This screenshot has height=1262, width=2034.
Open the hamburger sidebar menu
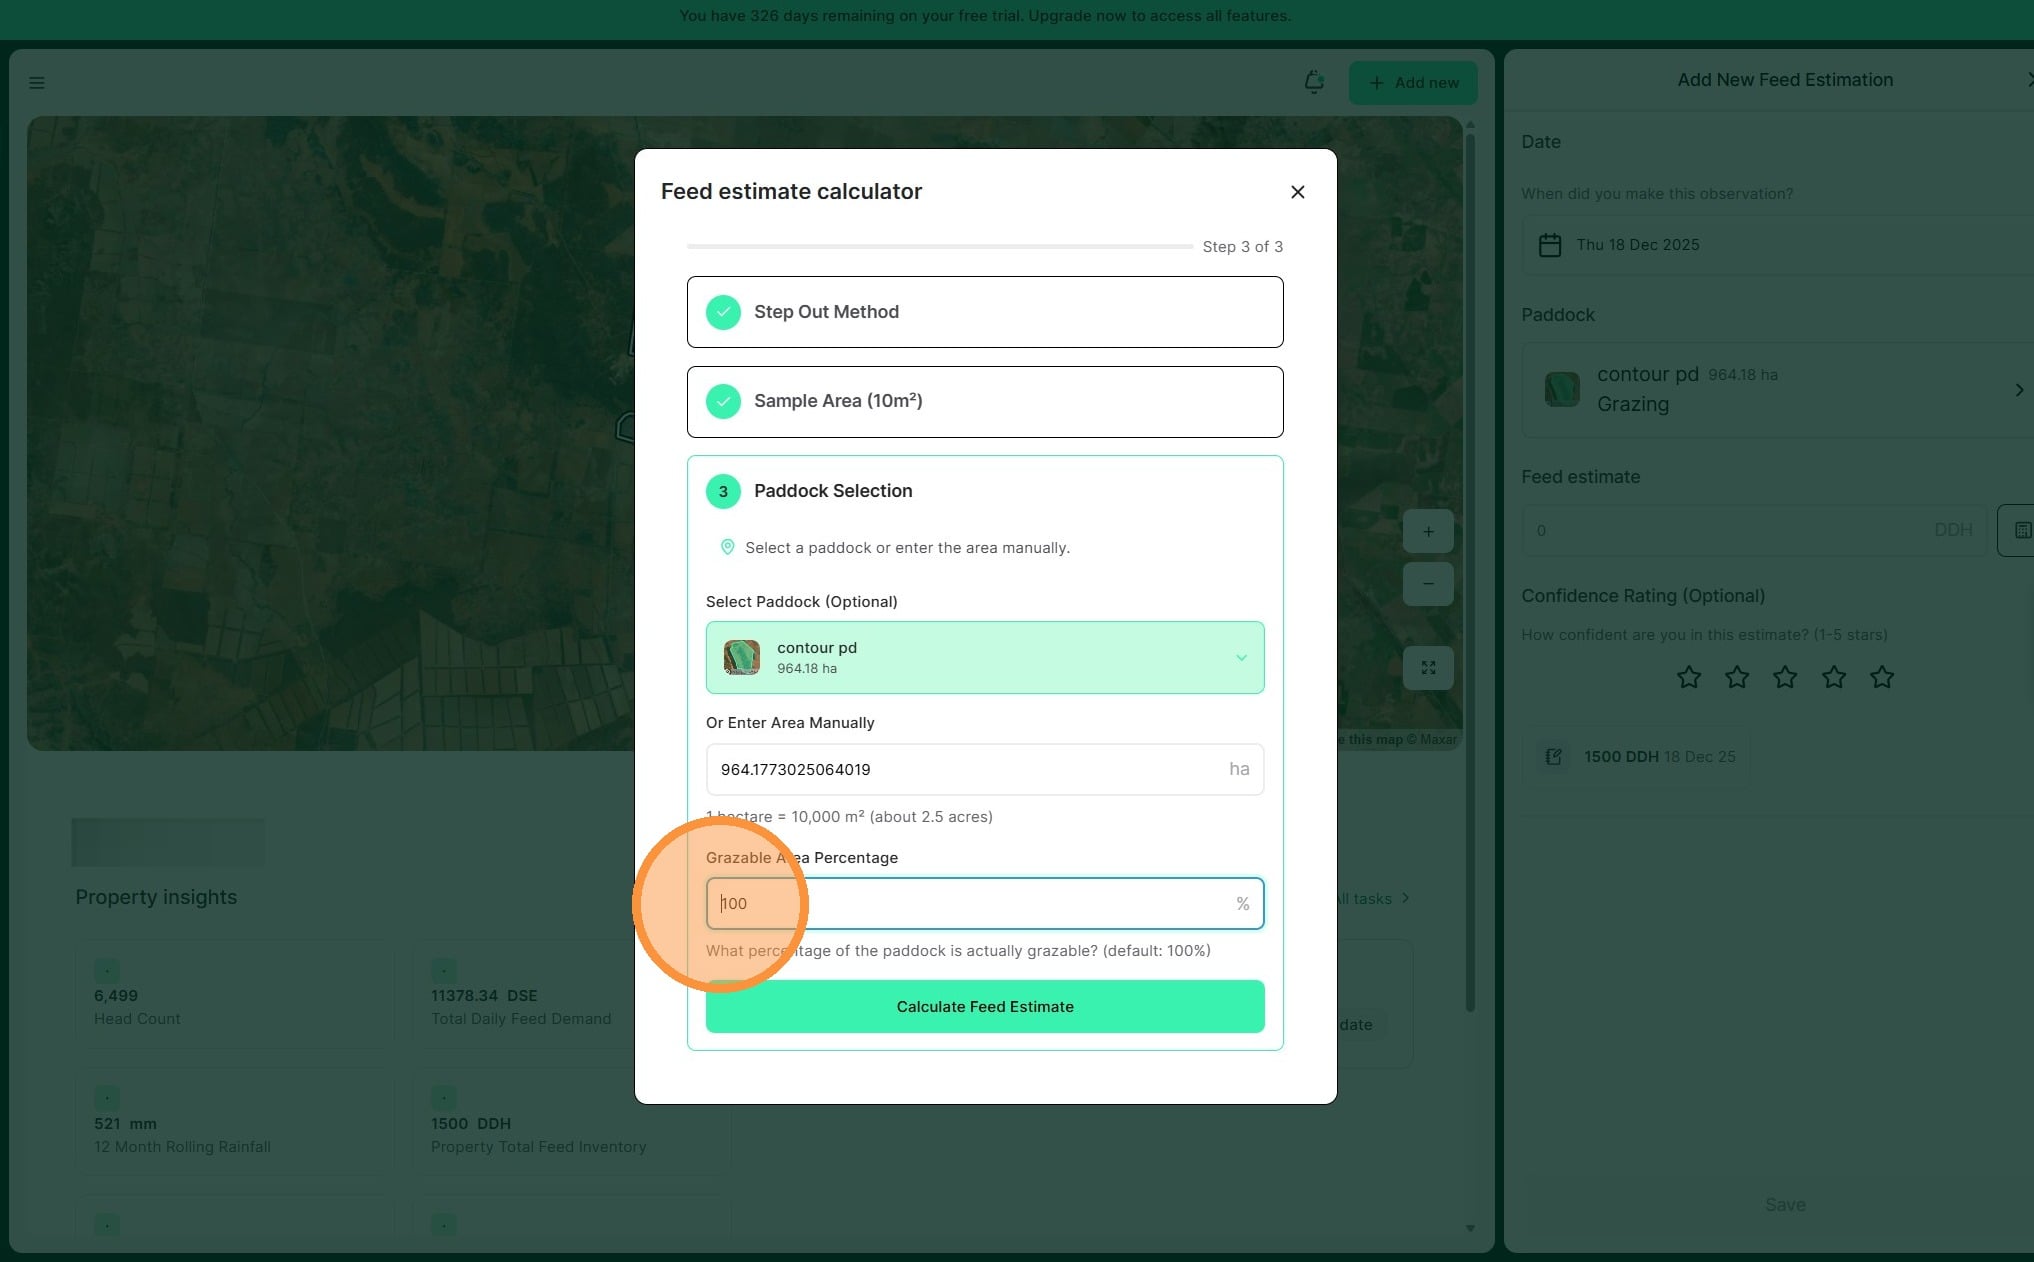37,83
